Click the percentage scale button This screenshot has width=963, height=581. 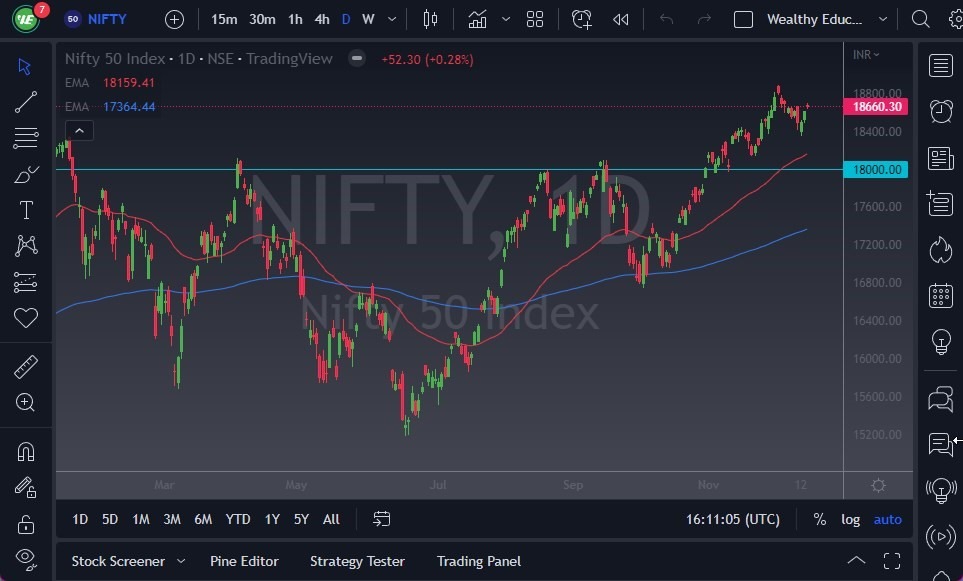[x=819, y=519]
